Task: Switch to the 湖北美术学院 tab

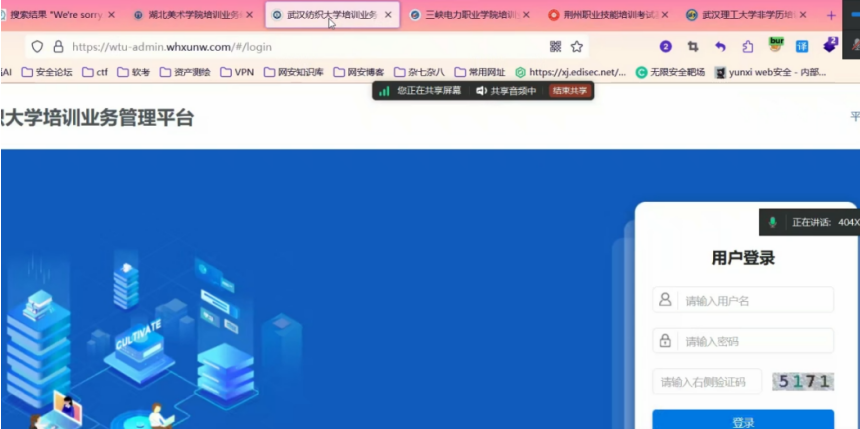Action: click(x=188, y=15)
